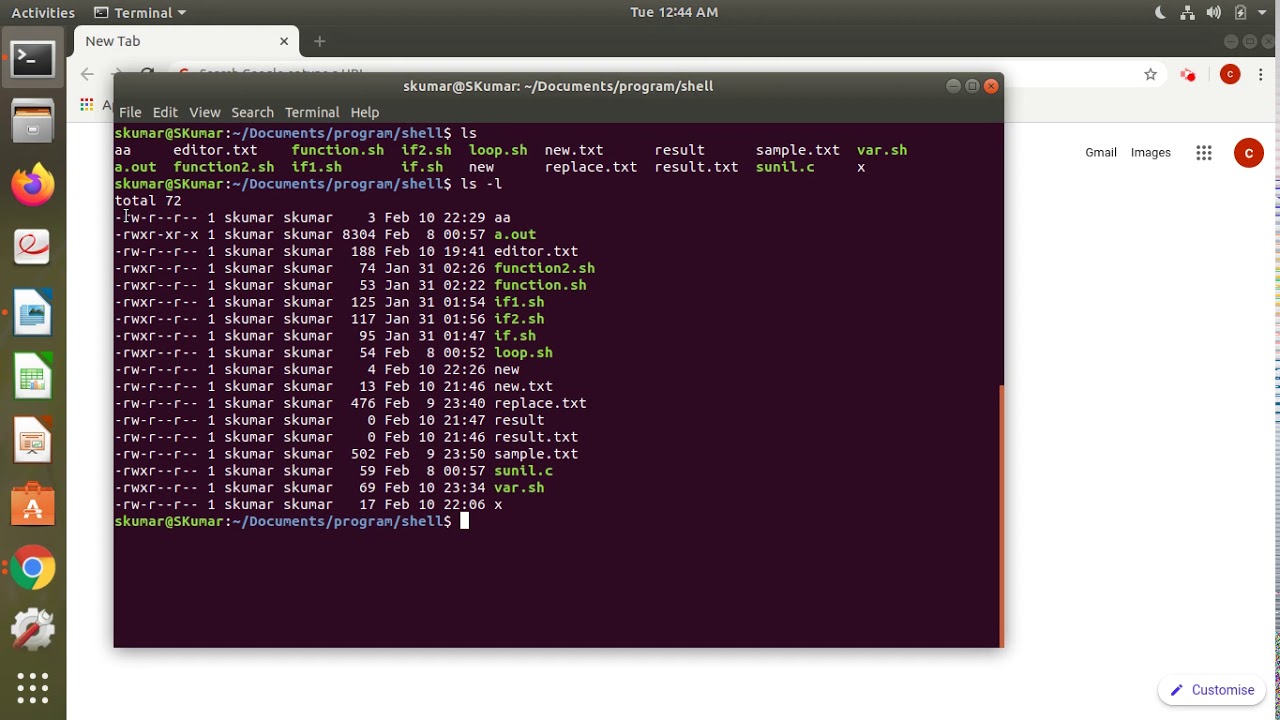Launch the Files manager from the dock
The image size is (1280, 720).
pos(32,122)
